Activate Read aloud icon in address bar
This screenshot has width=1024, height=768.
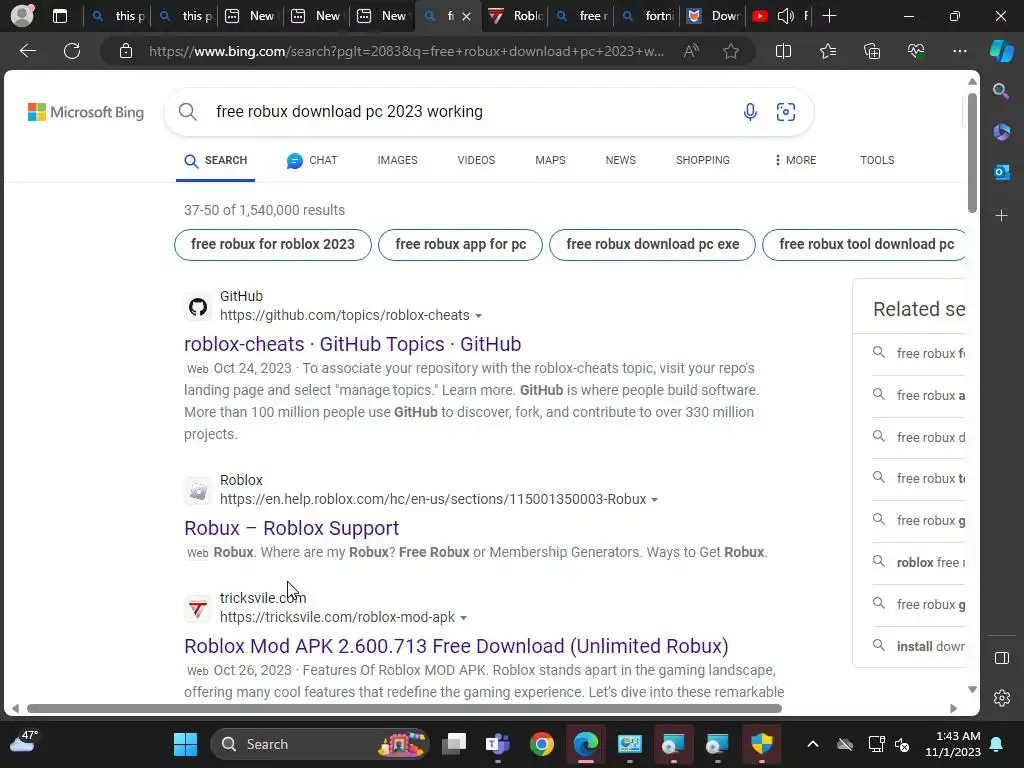point(691,51)
